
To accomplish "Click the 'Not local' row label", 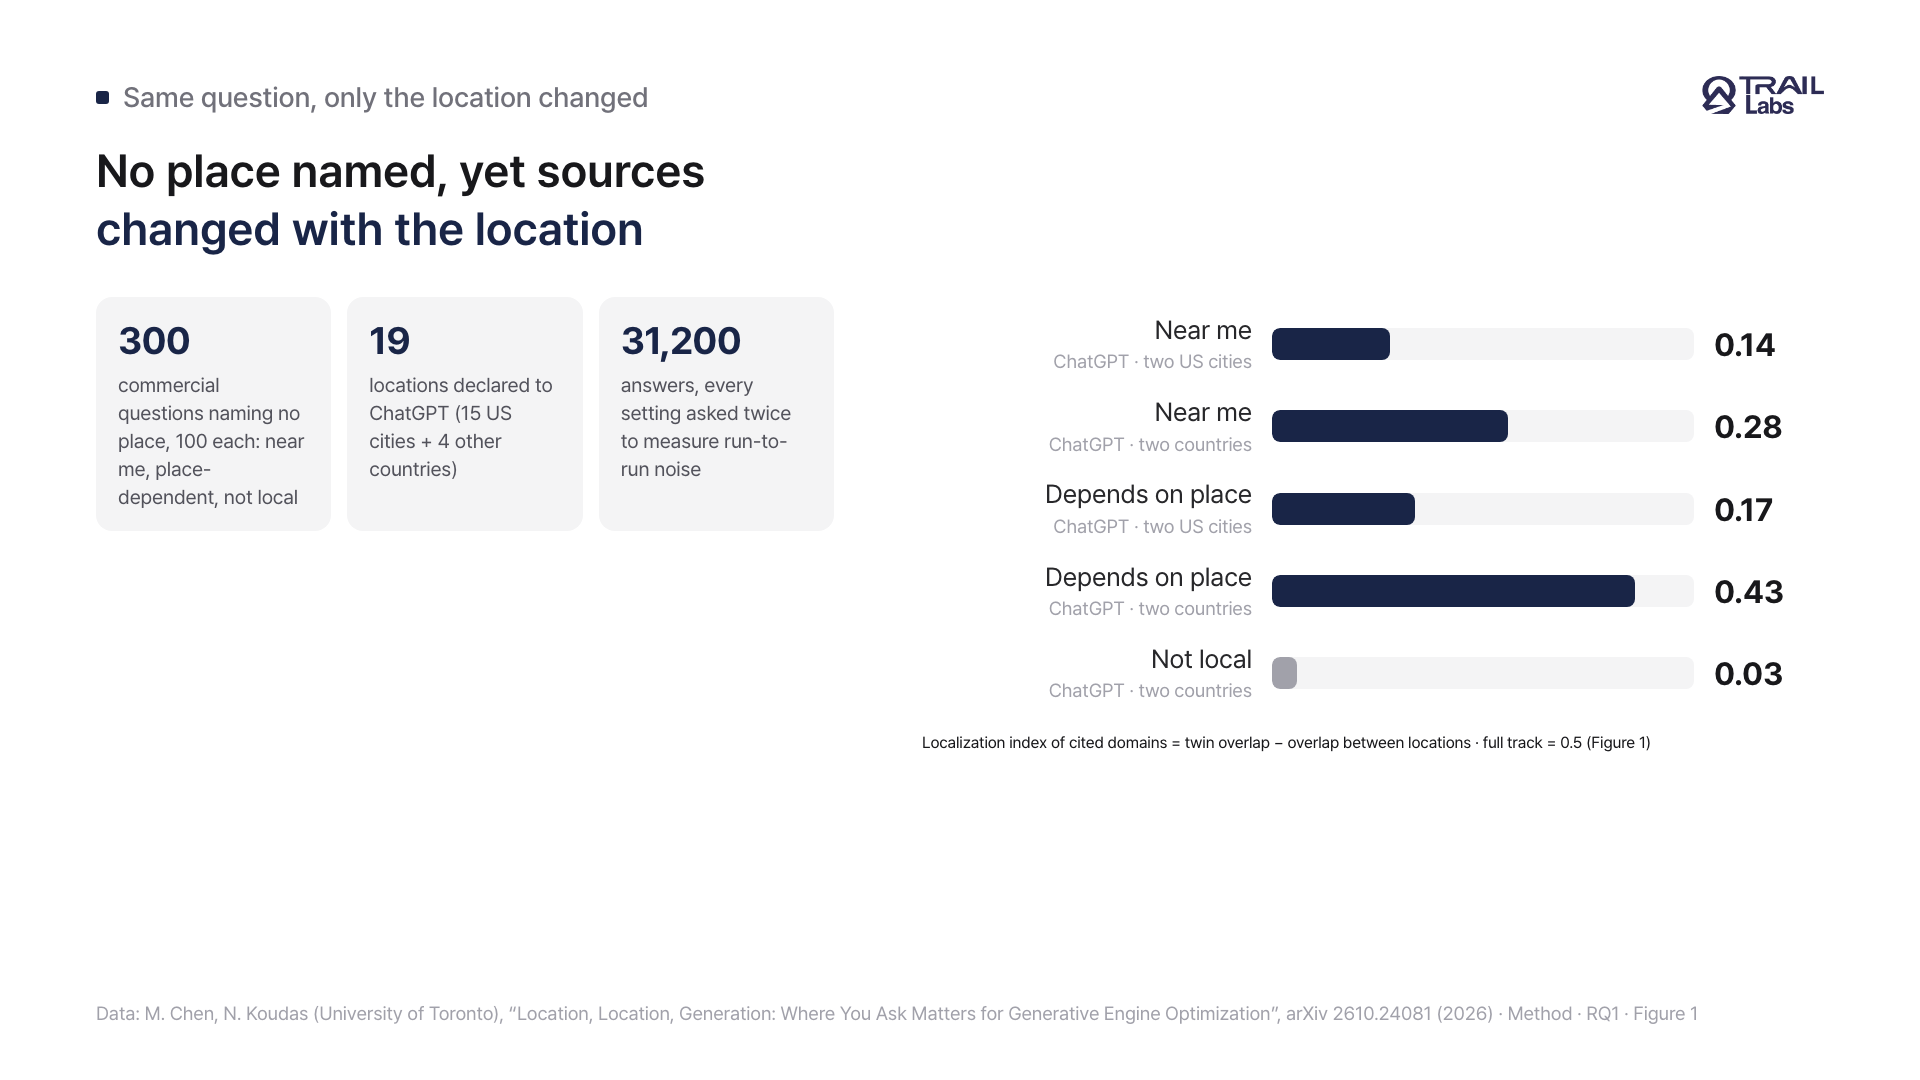I will 1201,659.
